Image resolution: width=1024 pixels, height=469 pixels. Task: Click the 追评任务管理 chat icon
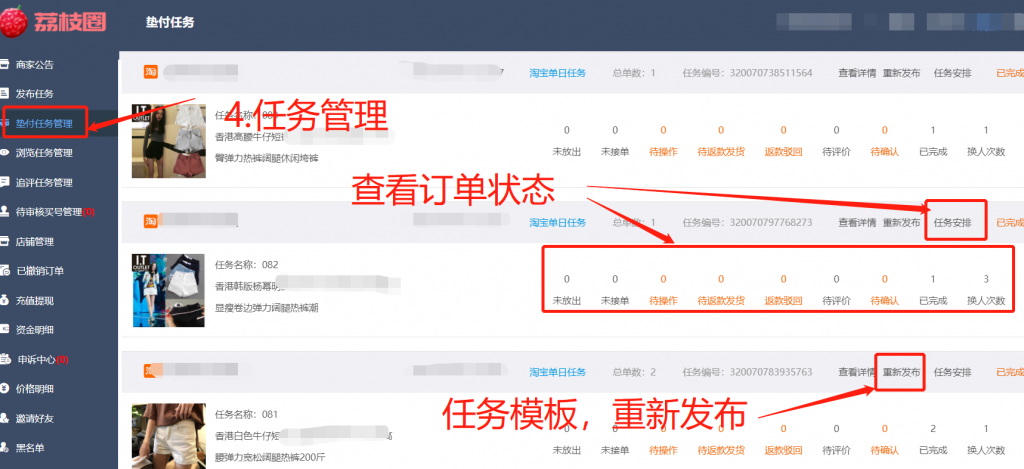pyautogui.click(x=4, y=182)
